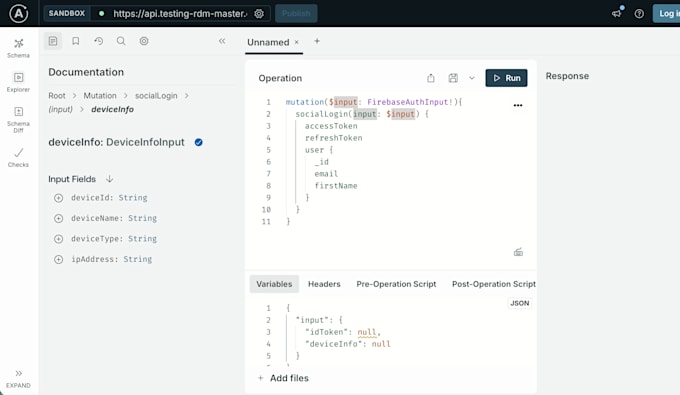This screenshot has width=680, height=395.
Task: Expand the left sidebar
Action: (18, 379)
